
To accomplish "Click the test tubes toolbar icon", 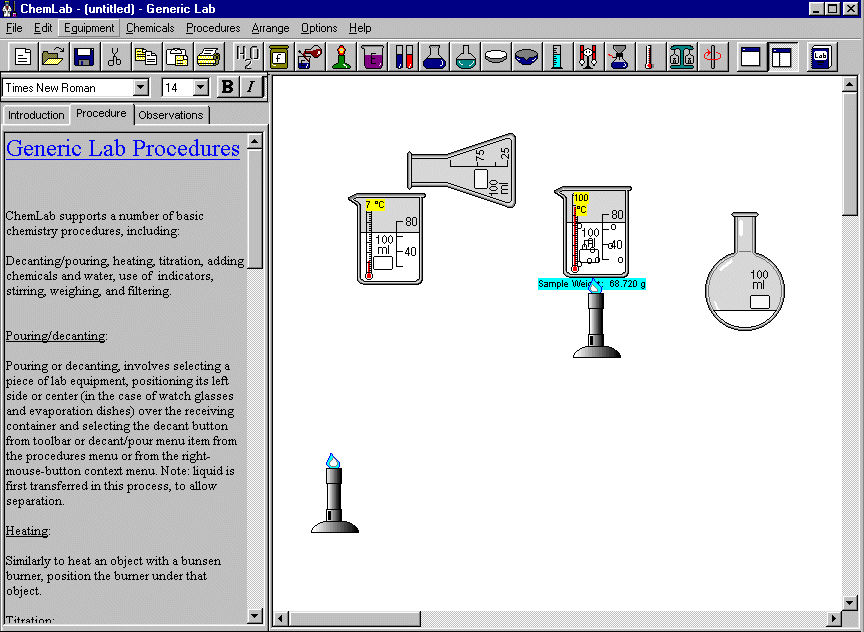I will (x=404, y=57).
